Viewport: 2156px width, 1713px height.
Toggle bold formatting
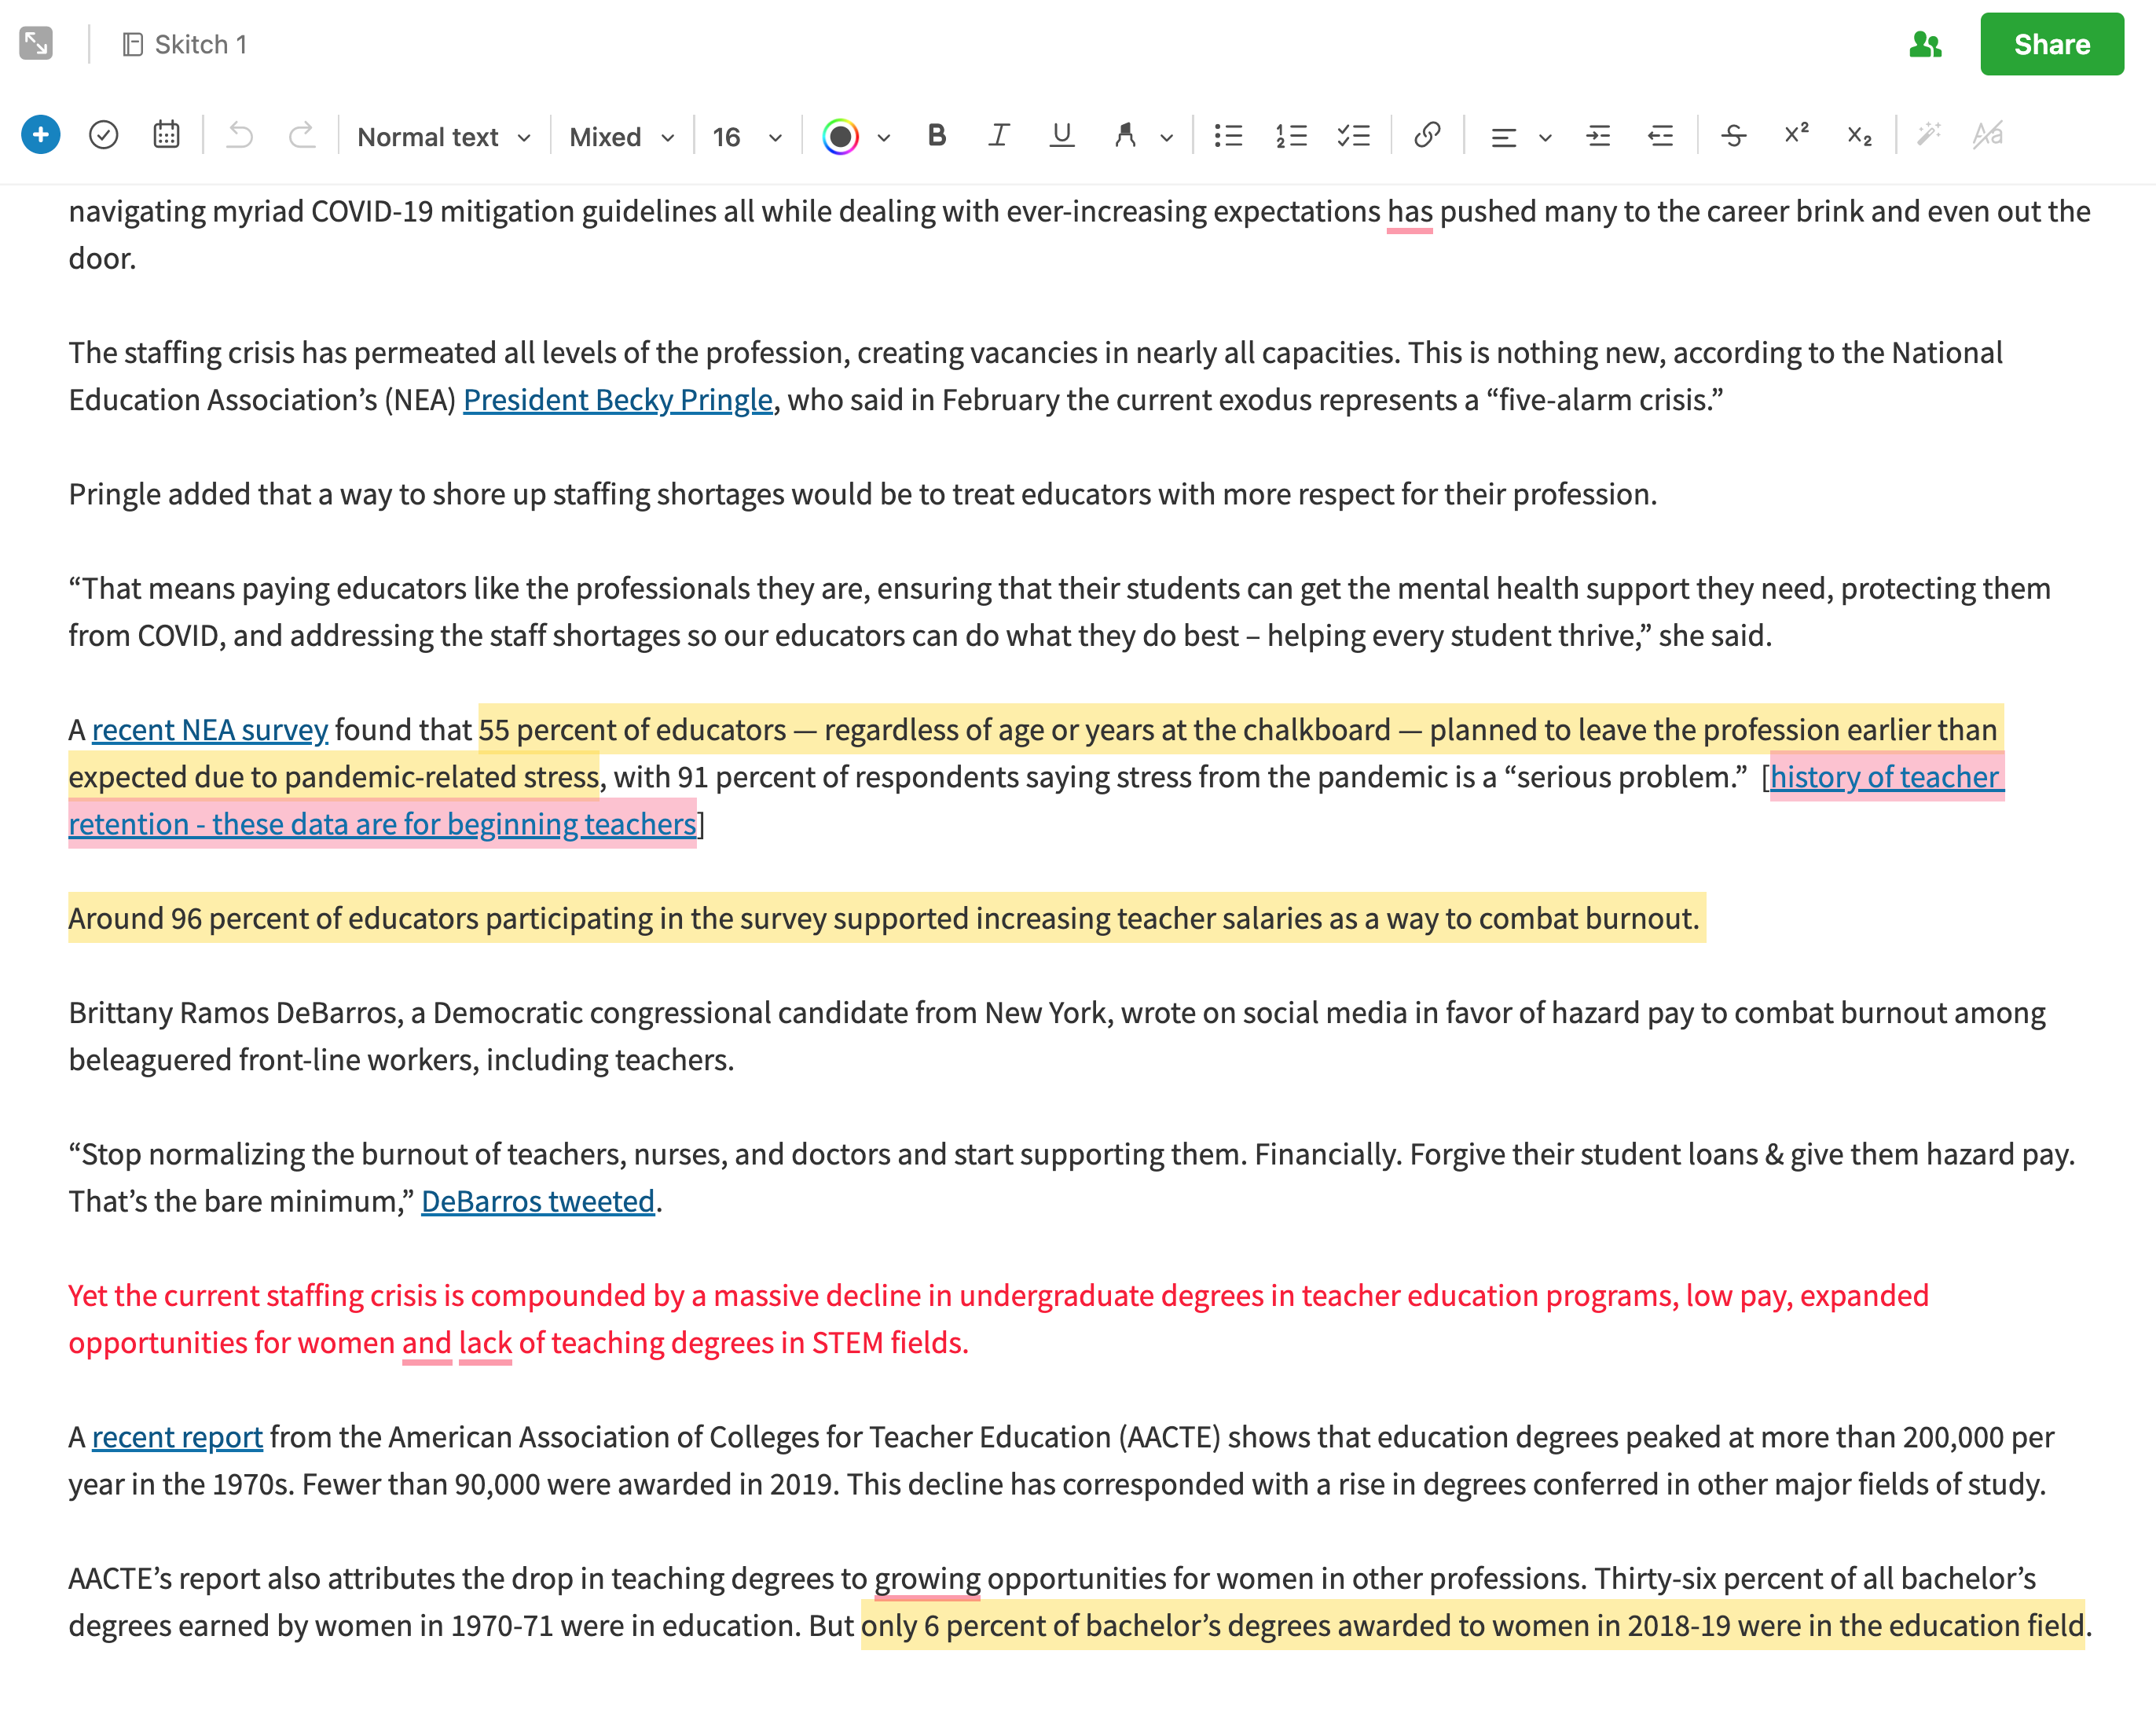click(936, 135)
